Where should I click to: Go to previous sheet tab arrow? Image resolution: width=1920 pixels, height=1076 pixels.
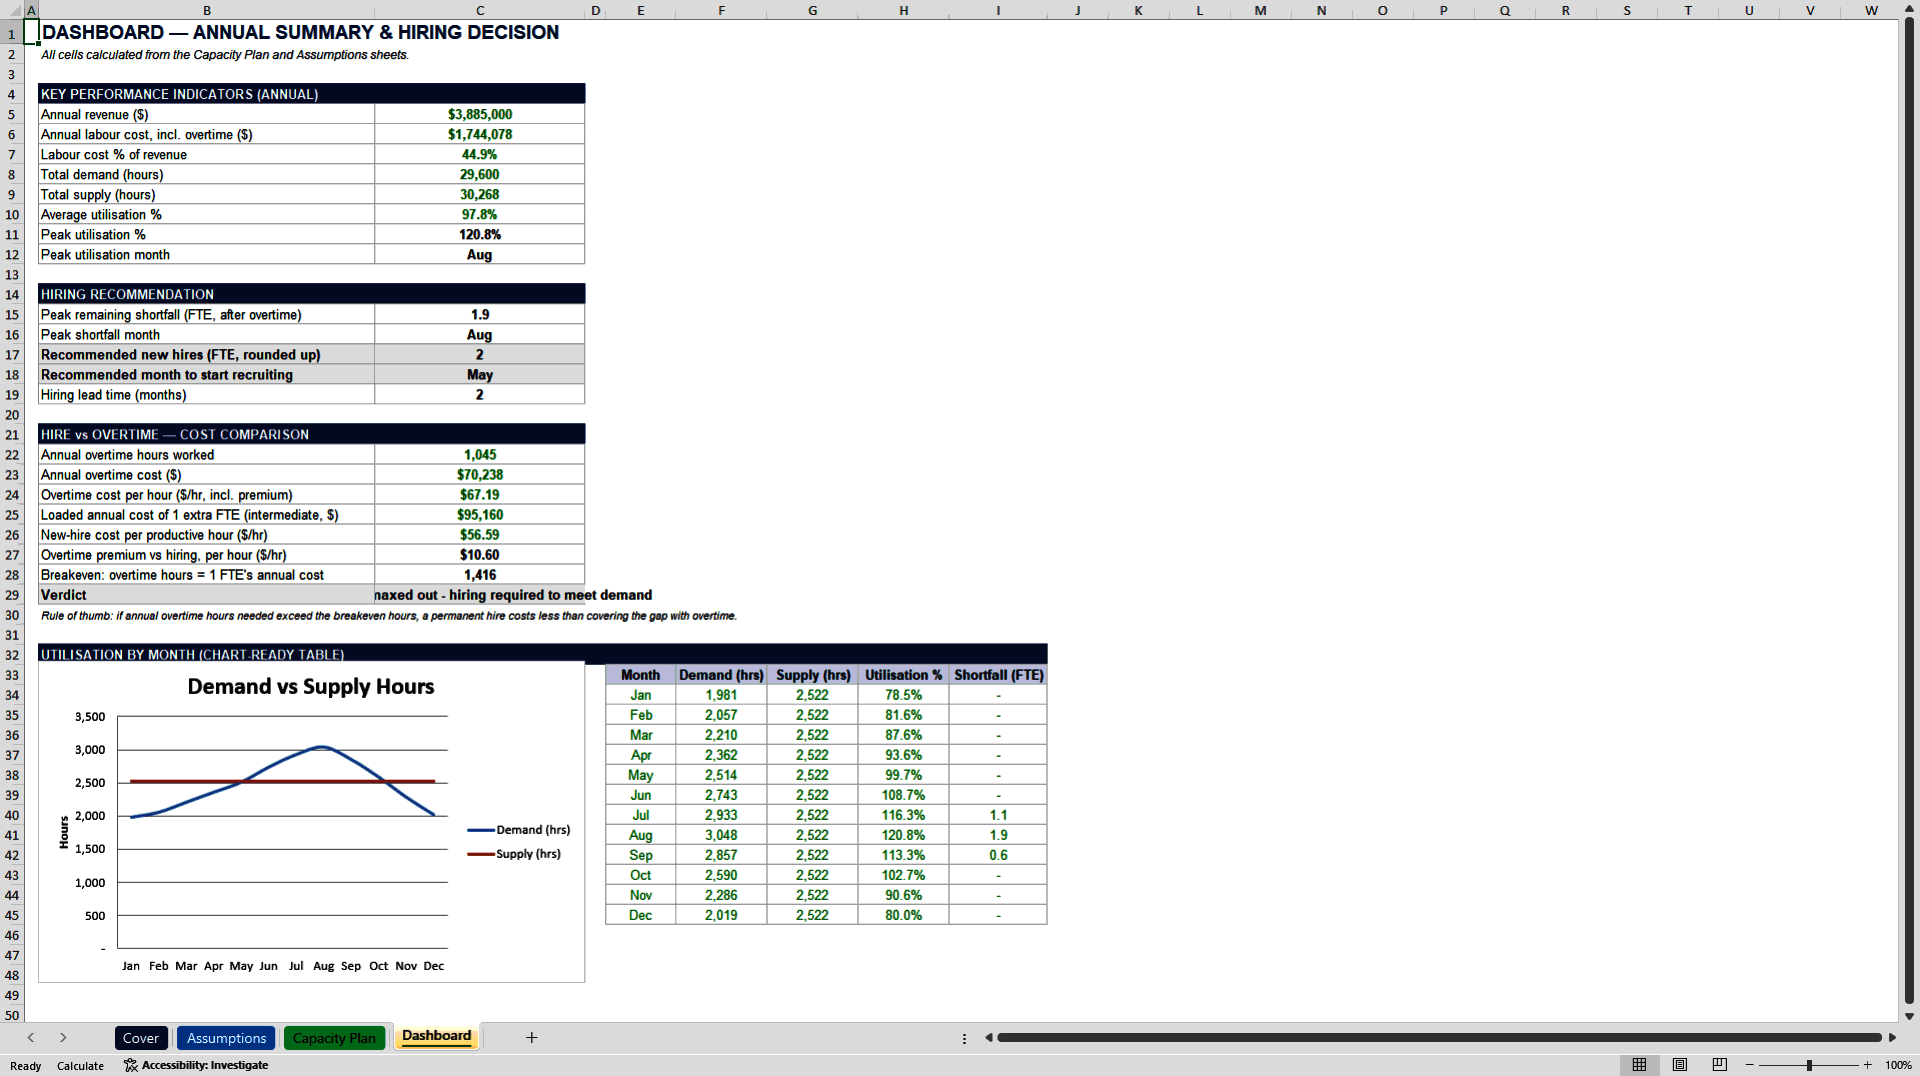(31, 1038)
